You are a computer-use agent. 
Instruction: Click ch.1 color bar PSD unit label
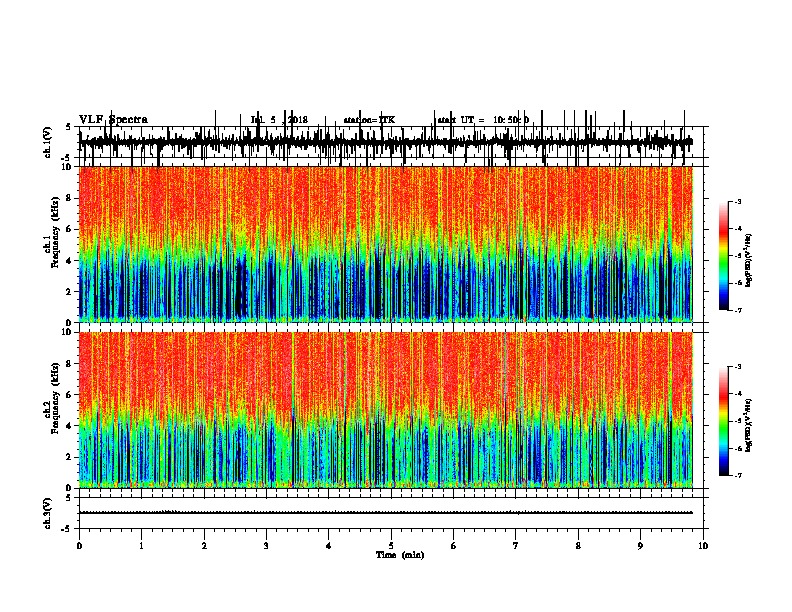tap(749, 260)
